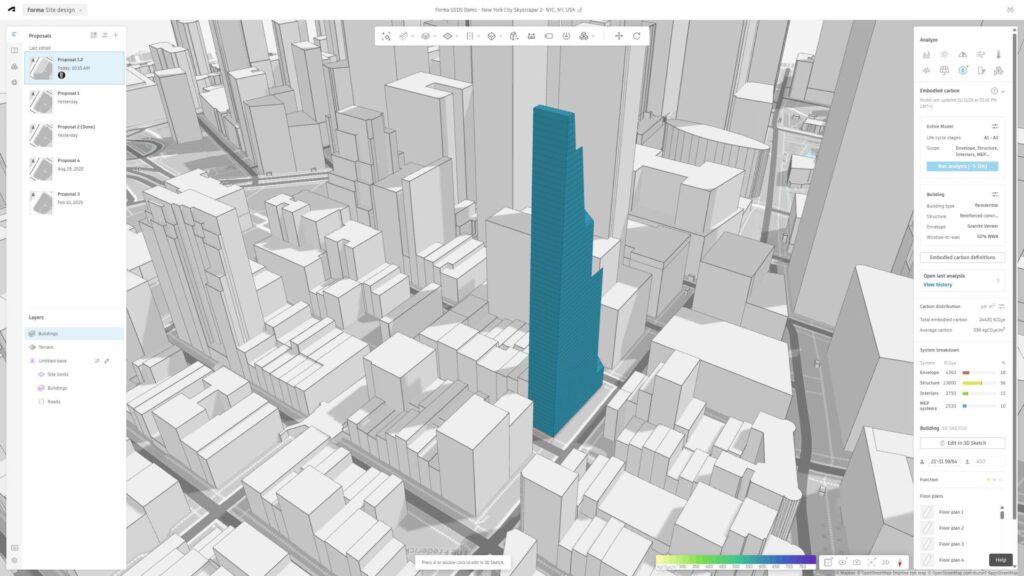This screenshot has width=1024, height=576.
Task: Click the Embodied carbon definitions button
Action: (961, 257)
